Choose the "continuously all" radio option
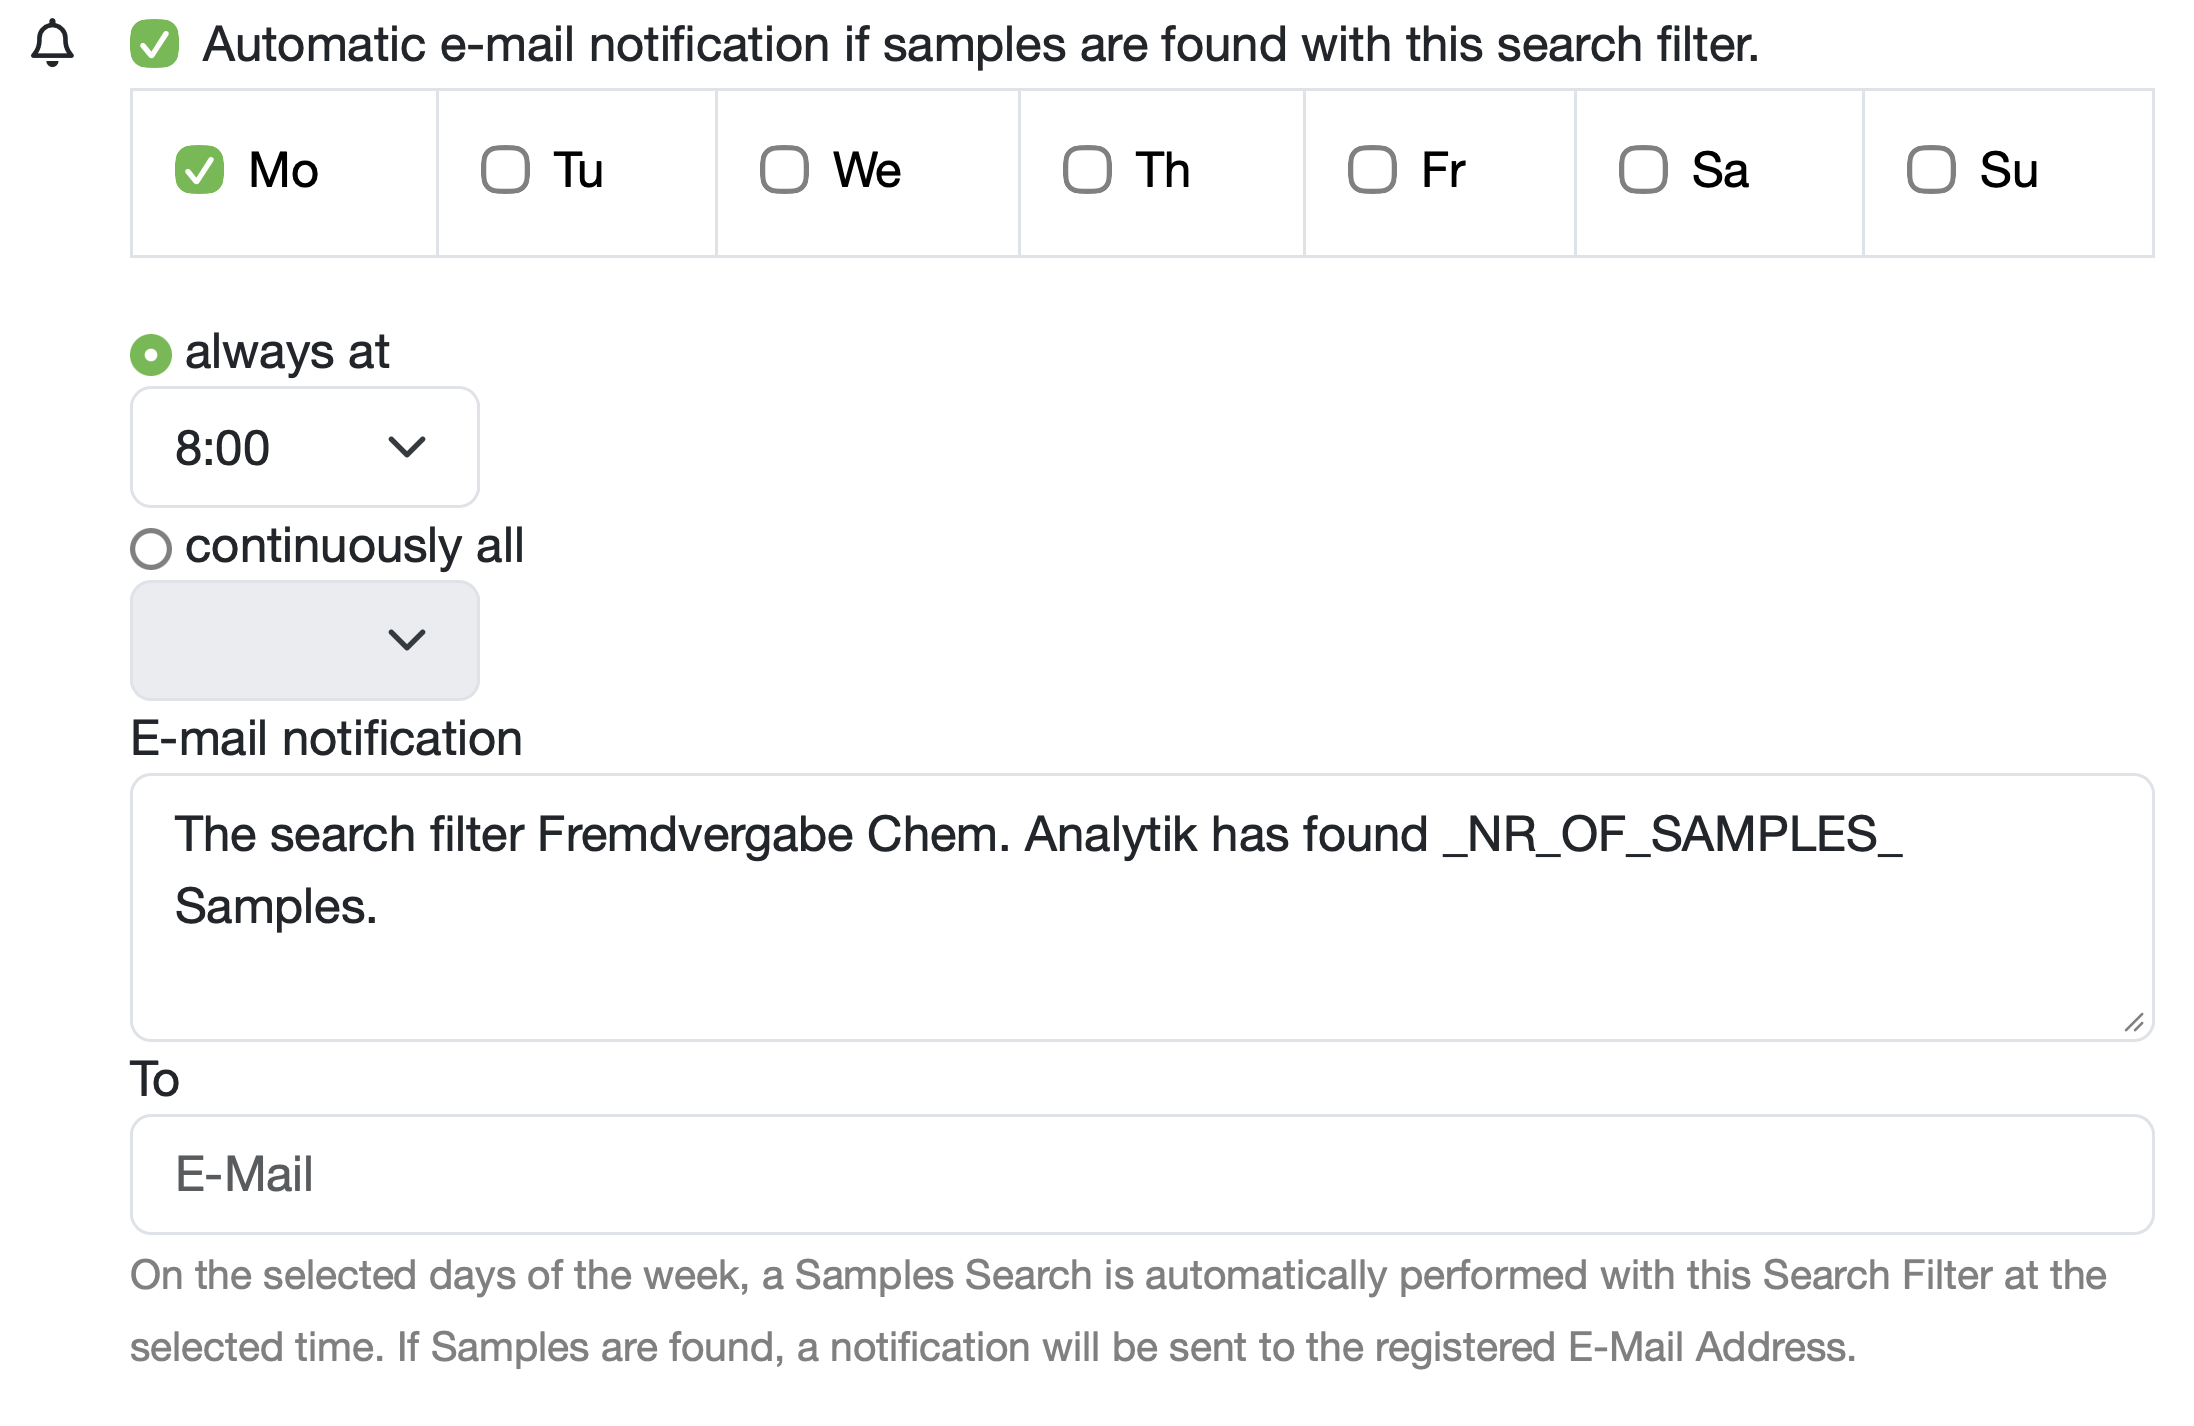Viewport: 2194px width, 1426px height. [151, 548]
